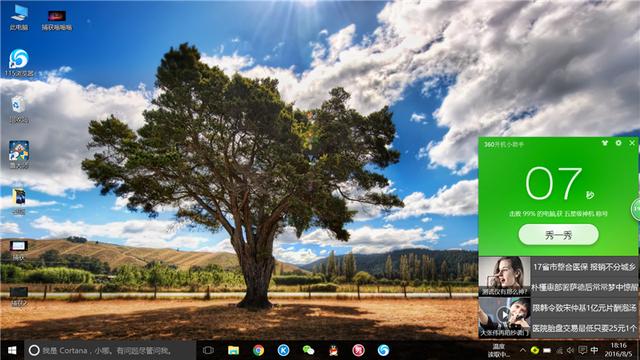Image resolution: width=640 pixels, height=360 pixels.
Task: Open the skin icon in 360 popup
Action: pyautogui.click(x=605, y=143)
